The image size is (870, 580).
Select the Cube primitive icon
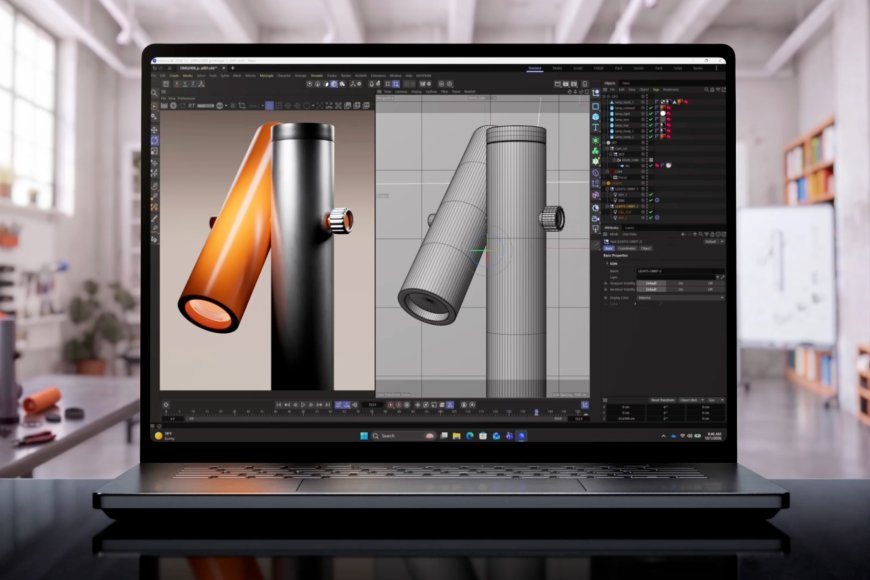596,105
